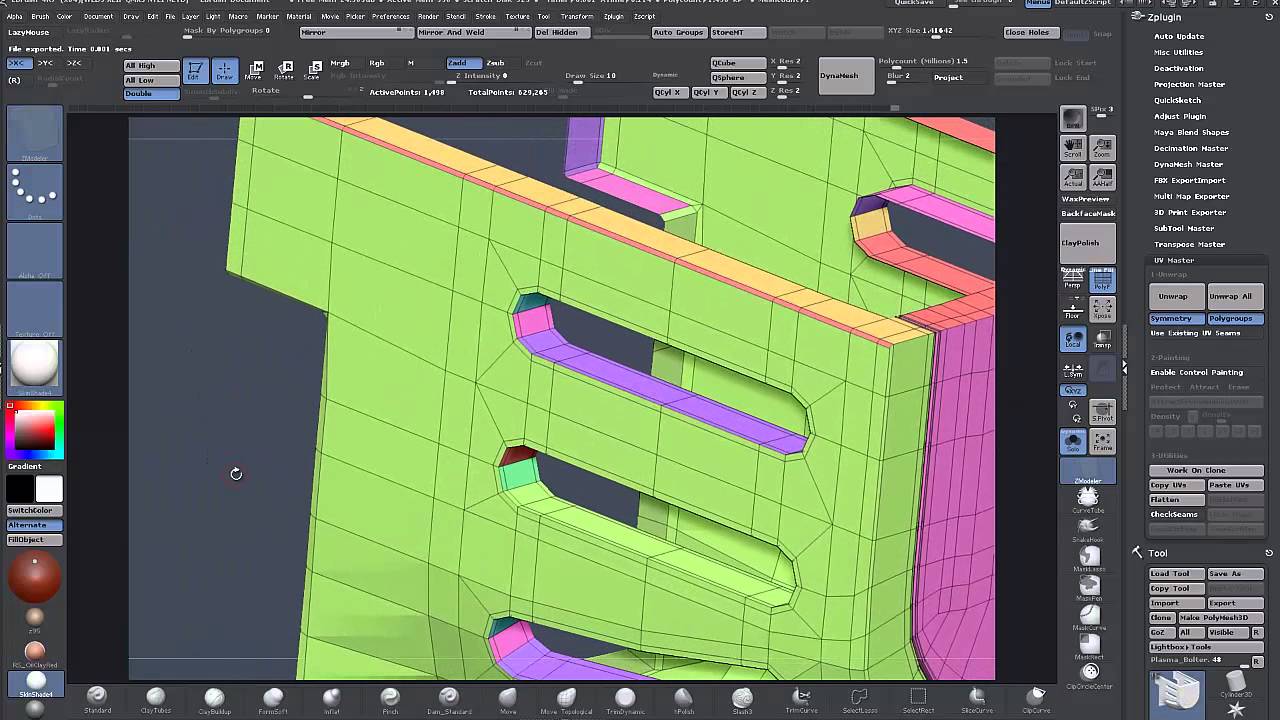
Task: Select the Rotate transform icon
Action: click(284, 70)
